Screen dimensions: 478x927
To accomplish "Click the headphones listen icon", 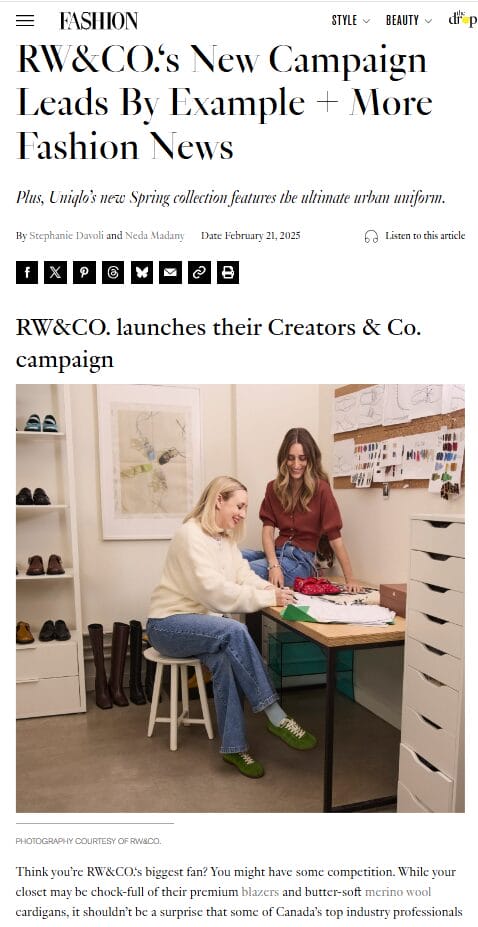I will pyautogui.click(x=371, y=236).
